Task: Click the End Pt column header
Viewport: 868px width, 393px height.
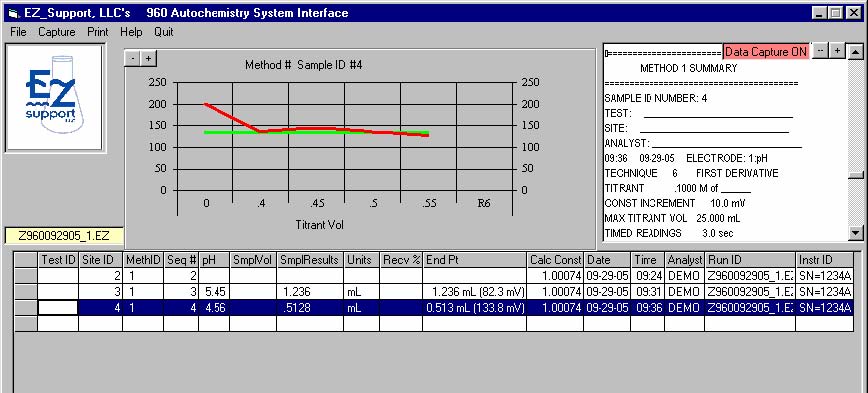Action: click(474, 260)
